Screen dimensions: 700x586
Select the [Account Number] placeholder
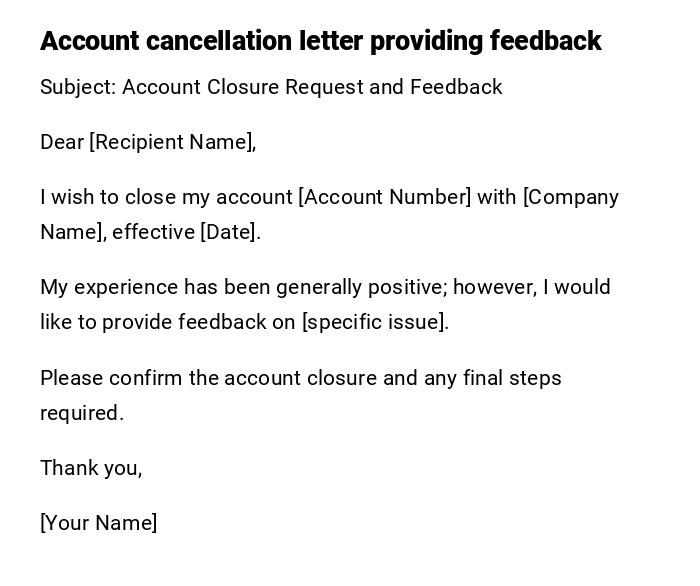click(385, 197)
